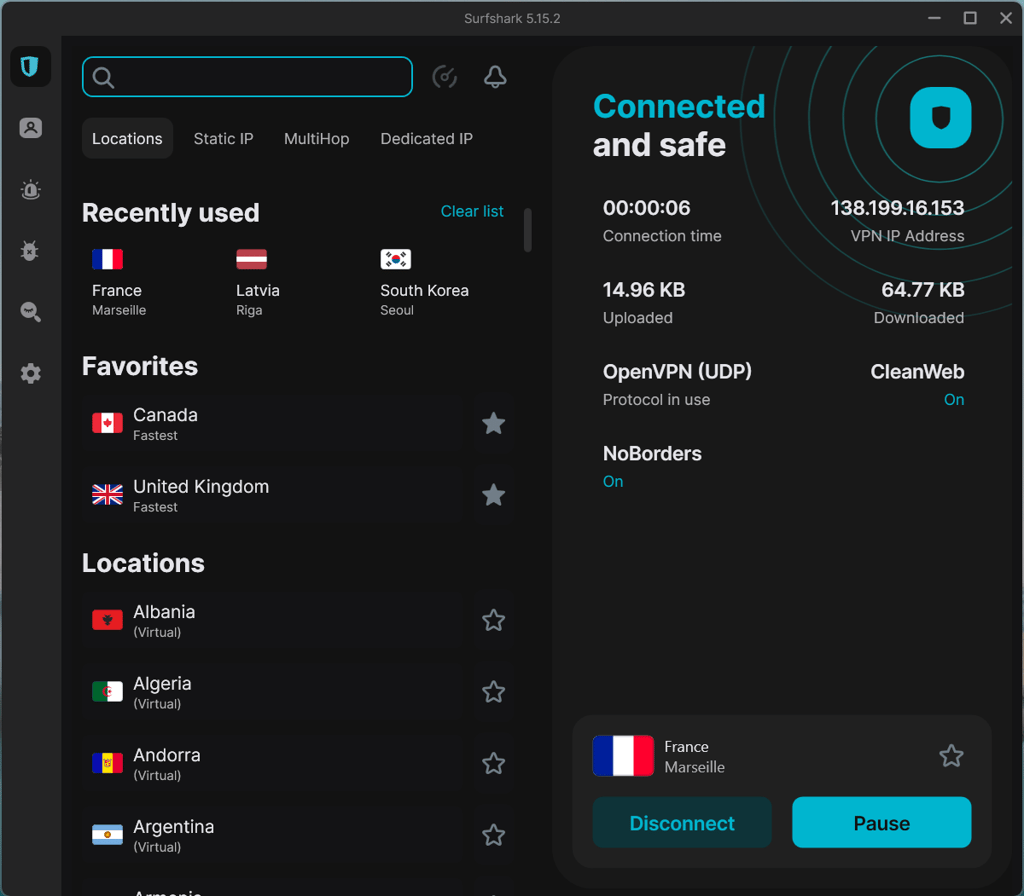Viewport: 1024px width, 896px height.
Task: Connect to United Kingdom Fastest favorite
Action: pyautogui.click(x=272, y=496)
